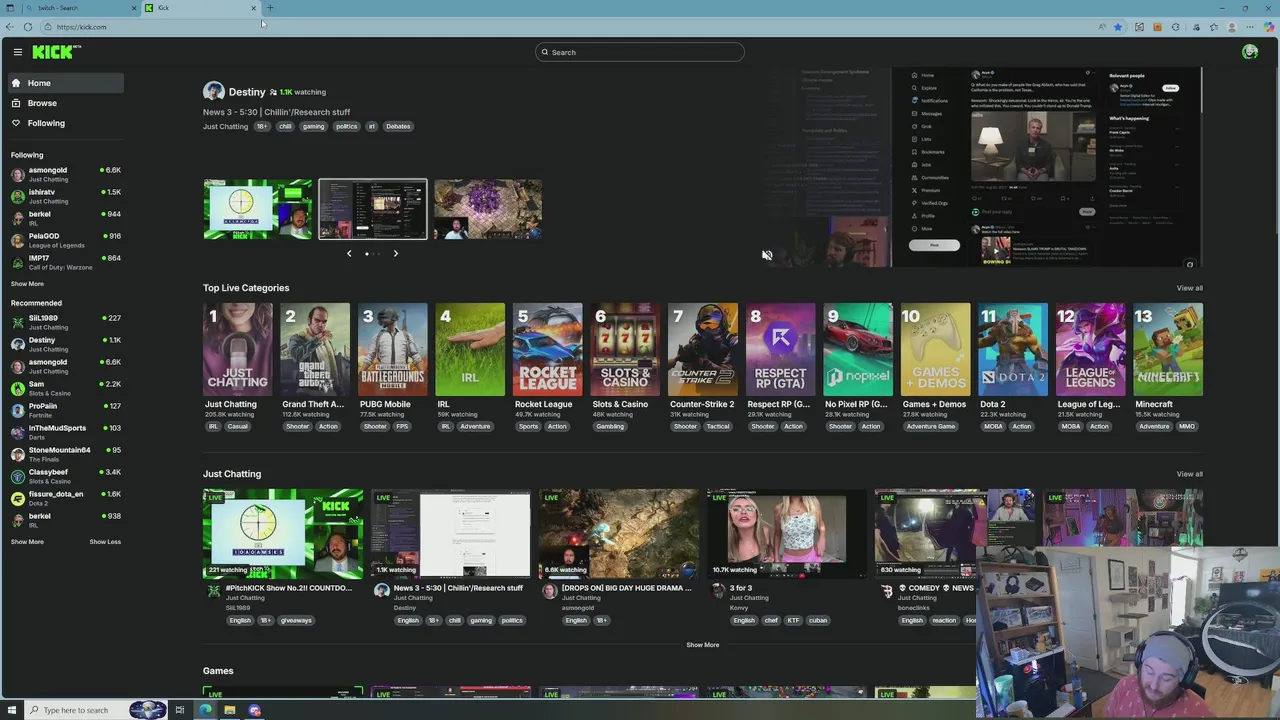Open Destiny's channel avatar

(x=213, y=92)
